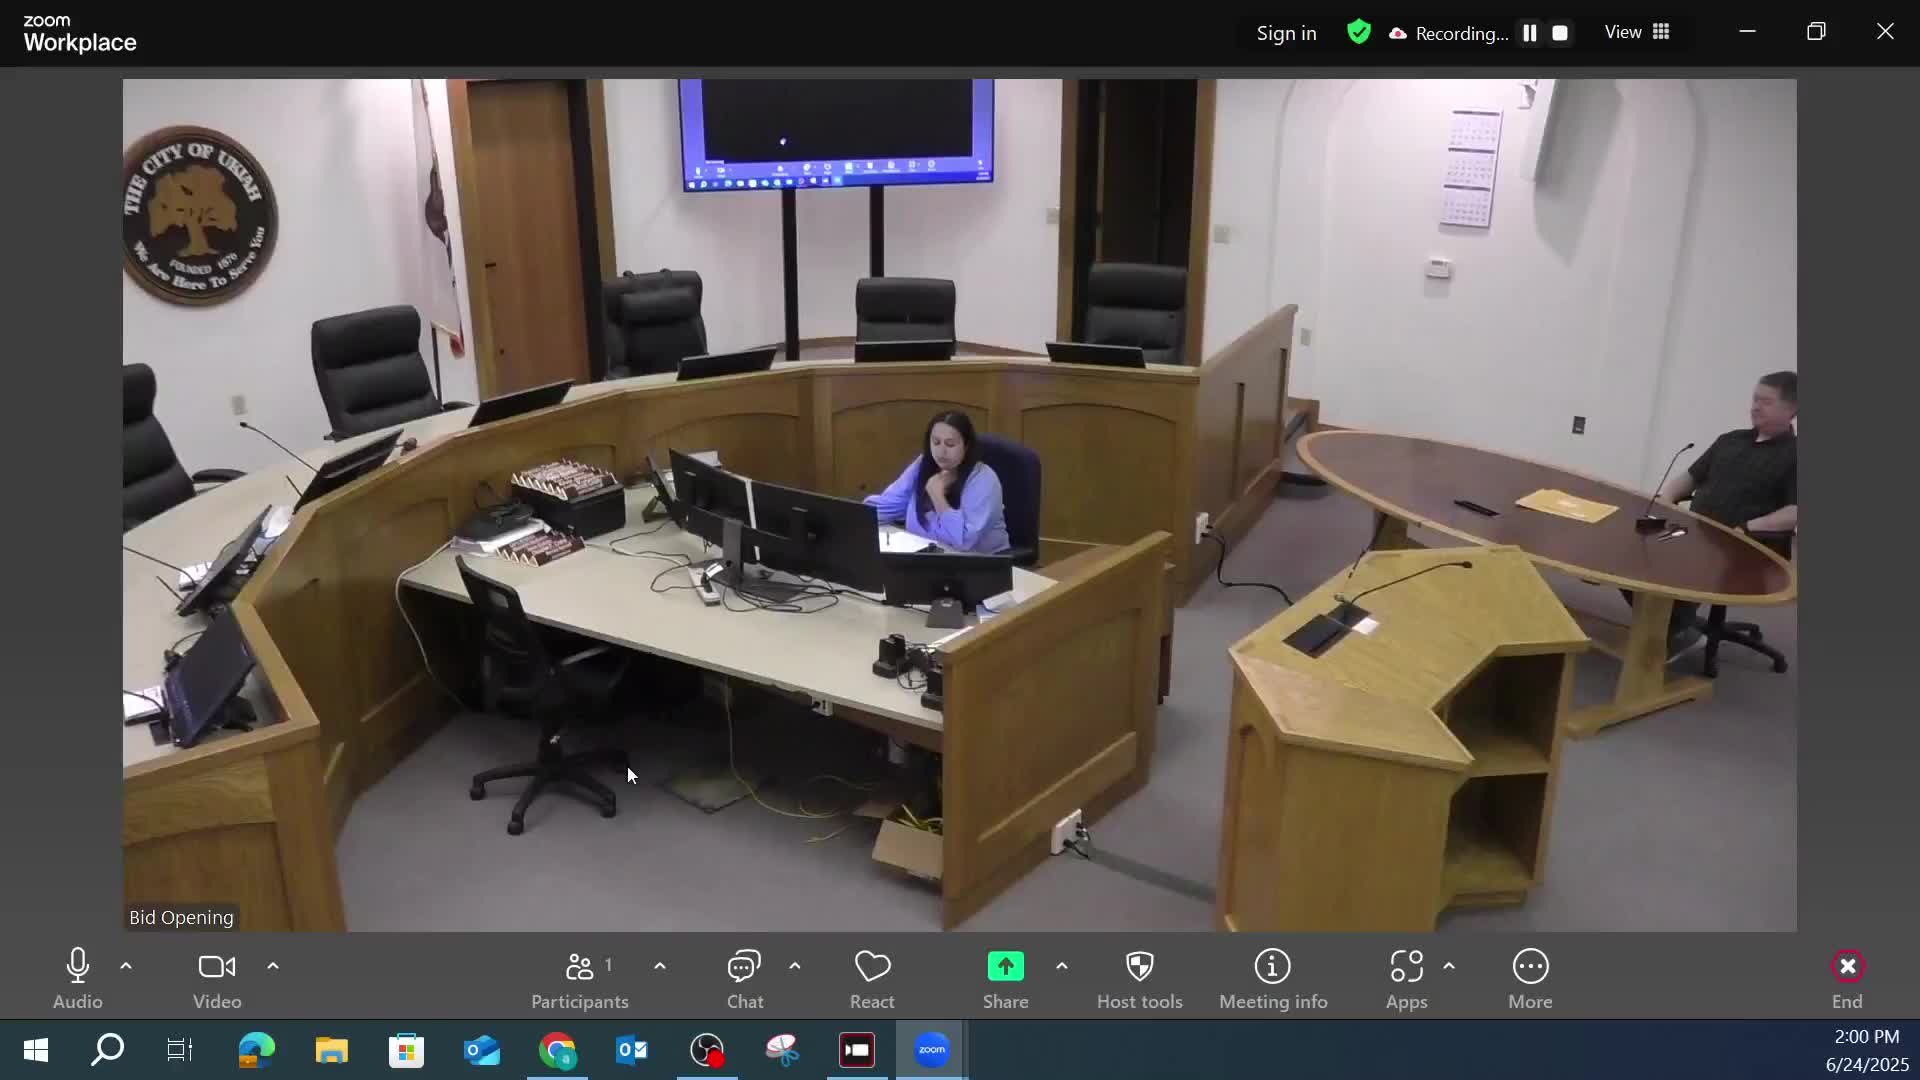Click the green meeting security shield

(x=1359, y=32)
